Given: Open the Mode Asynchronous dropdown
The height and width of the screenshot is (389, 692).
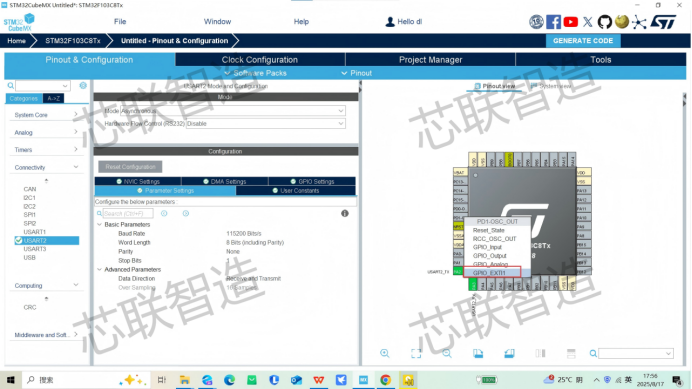Looking at the screenshot, I should tap(233, 111).
